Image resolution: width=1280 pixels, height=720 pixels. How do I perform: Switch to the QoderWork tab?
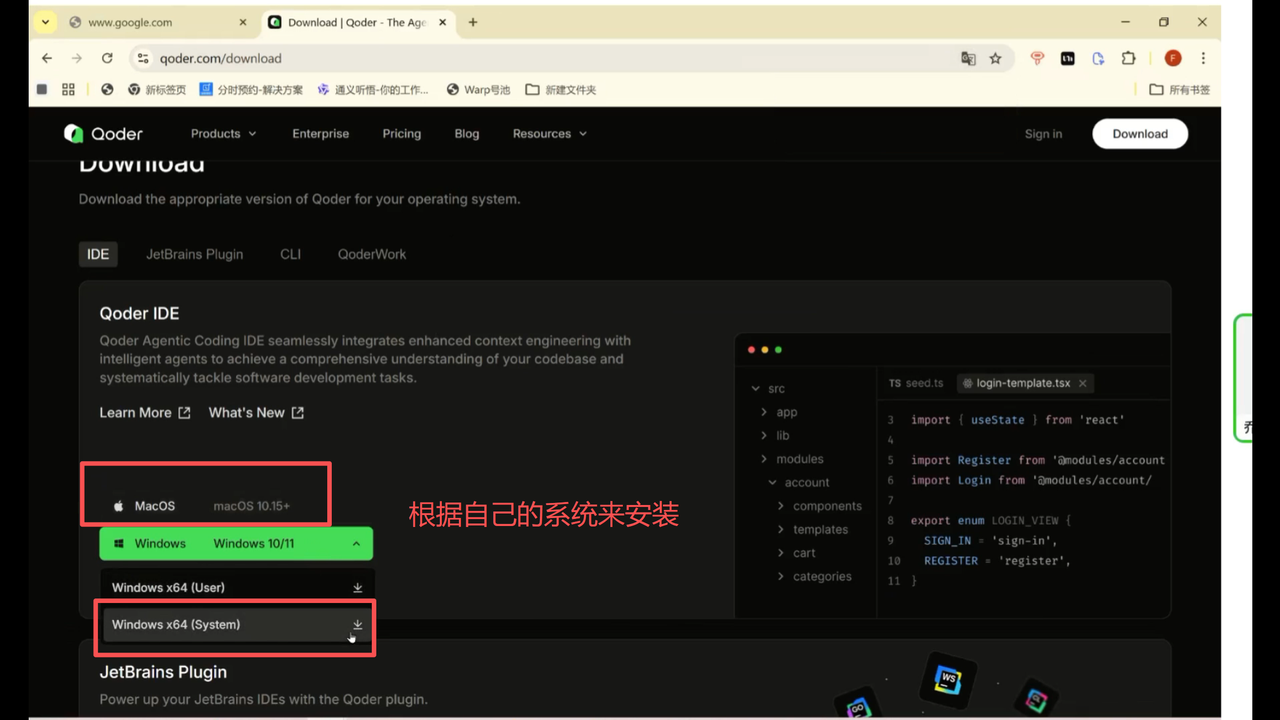(x=372, y=254)
